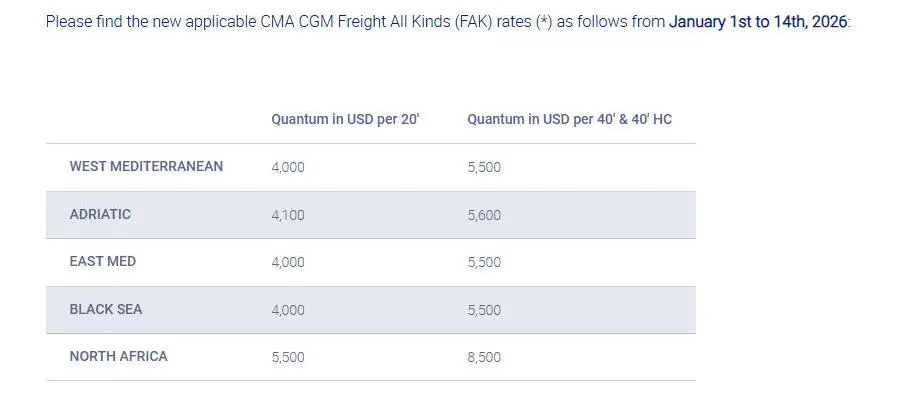
Task: Select the Adriatic 4,100 rate cell
Action: [288, 215]
